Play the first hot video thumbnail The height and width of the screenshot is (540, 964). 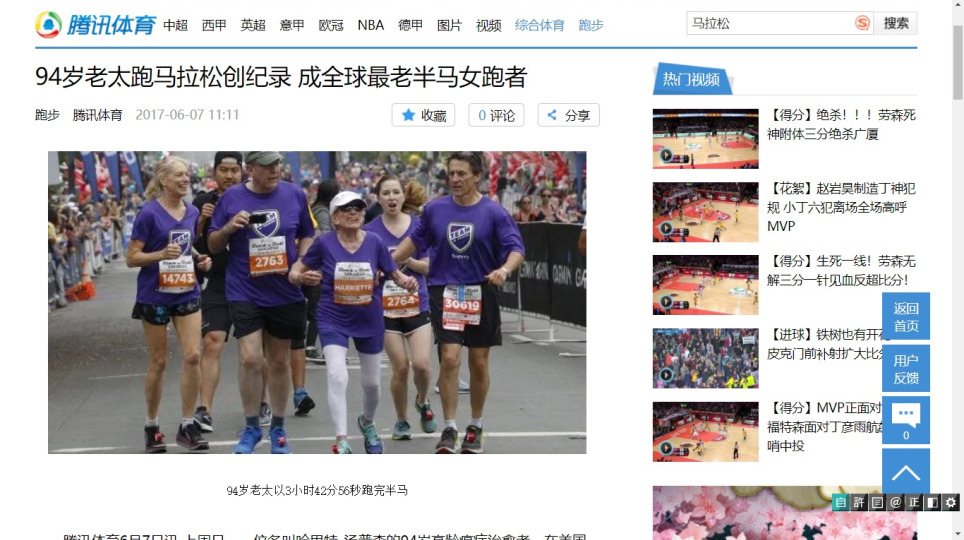point(705,139)
